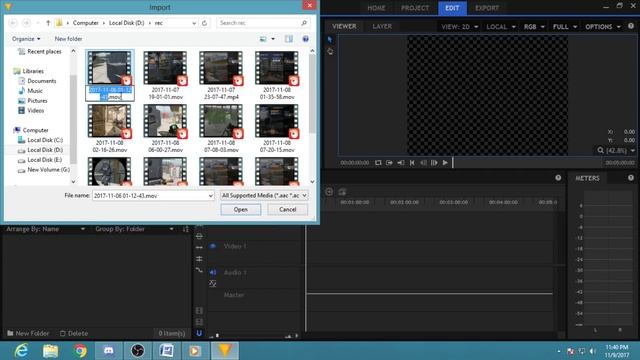Open the File name combo box dropdown
Image resolution: width=640 pixels, height=360 pixels.
(211, 196)
